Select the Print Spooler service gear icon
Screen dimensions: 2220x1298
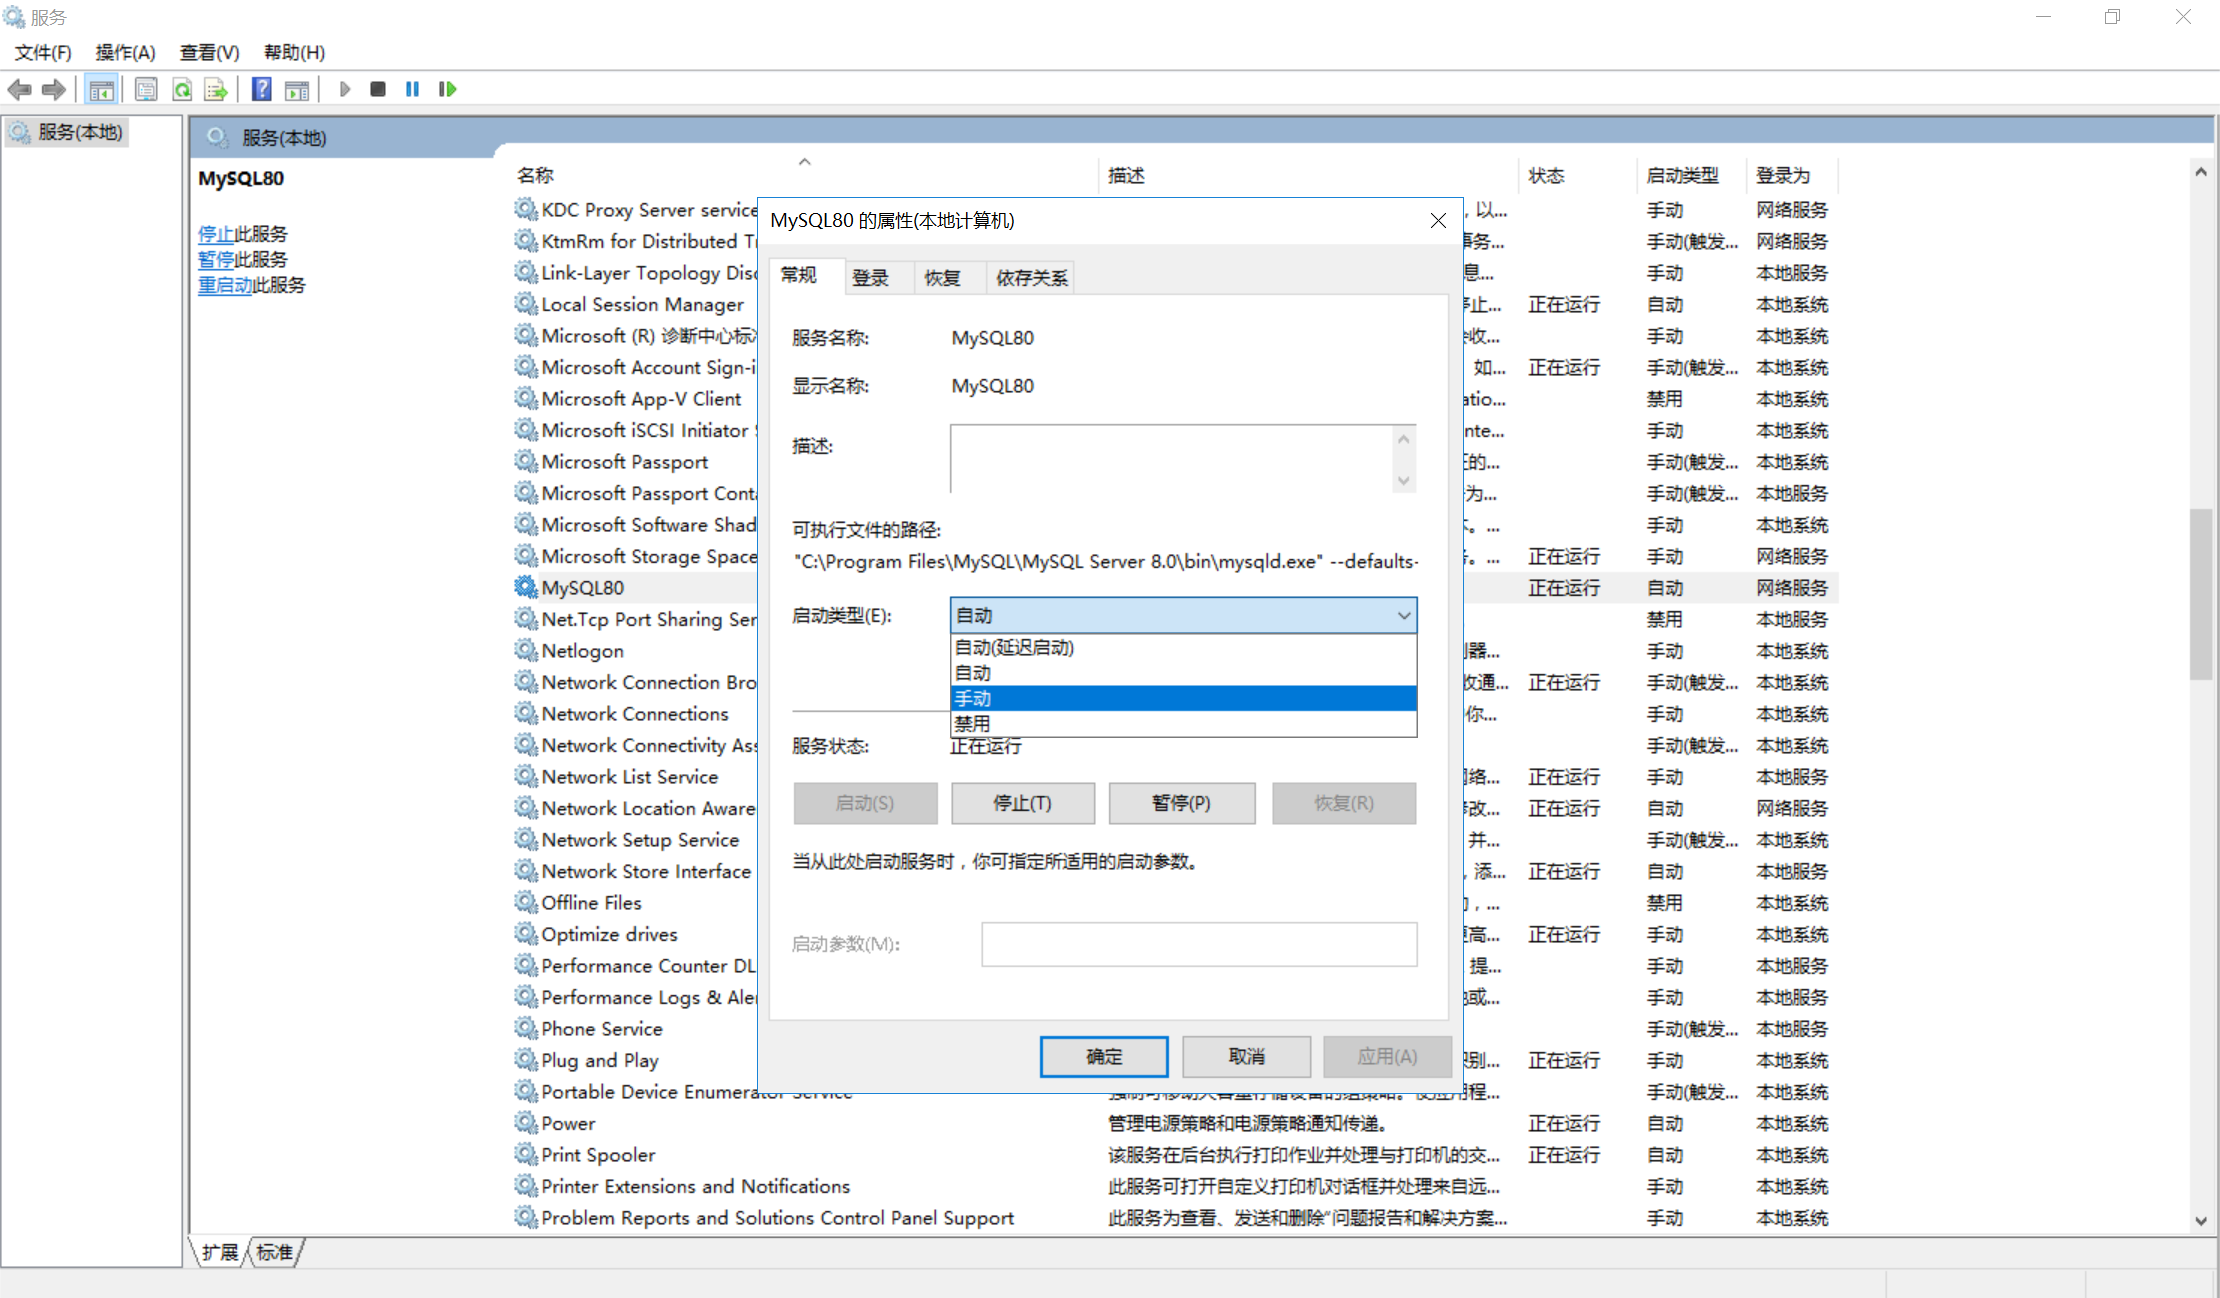tap(526, 1154)
